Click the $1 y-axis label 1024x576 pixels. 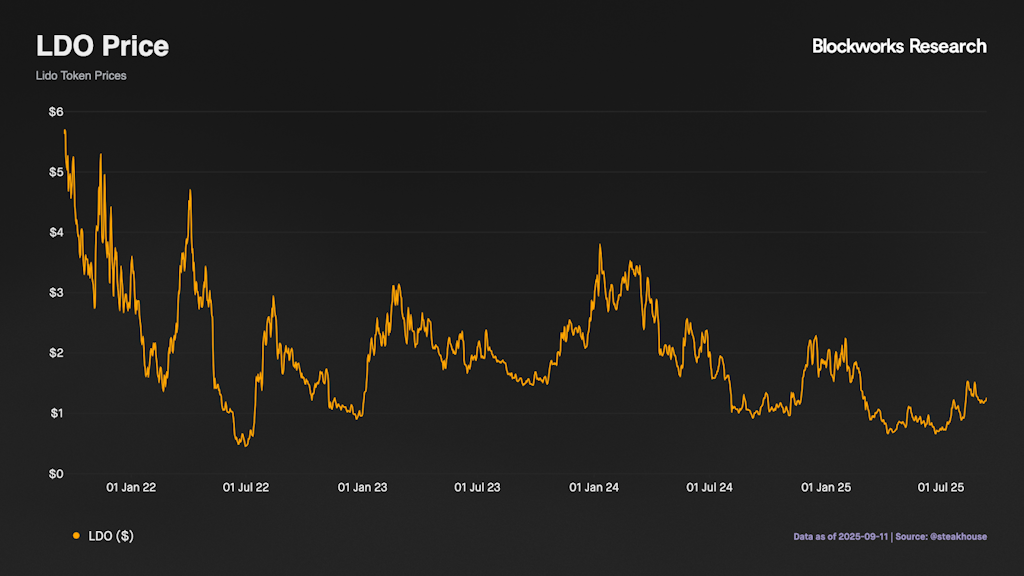(x=56, y=413)
